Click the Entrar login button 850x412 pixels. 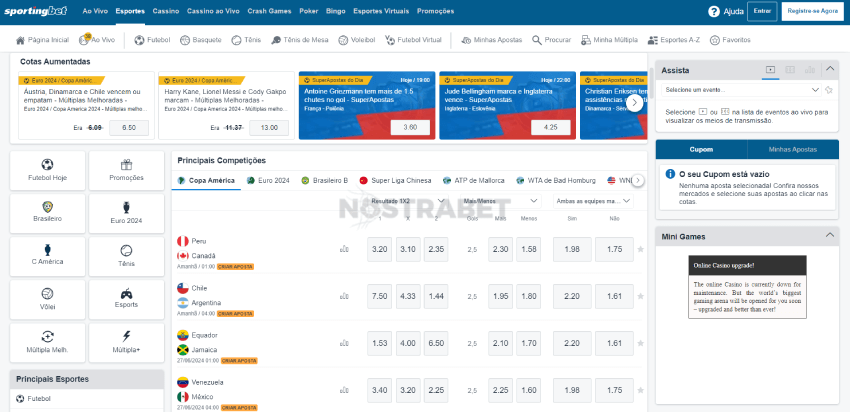point(762,11)
